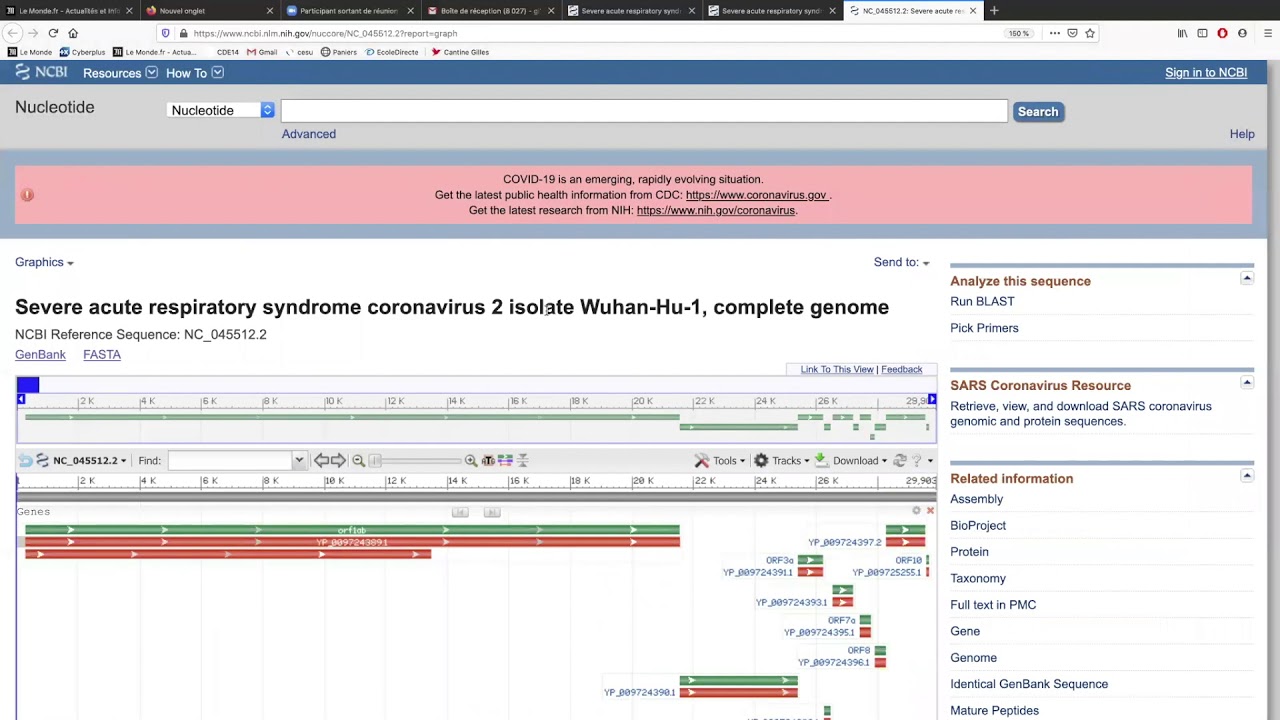Open the FASTA view link
The image size is (1280, 720).
[x=102, y=355]
